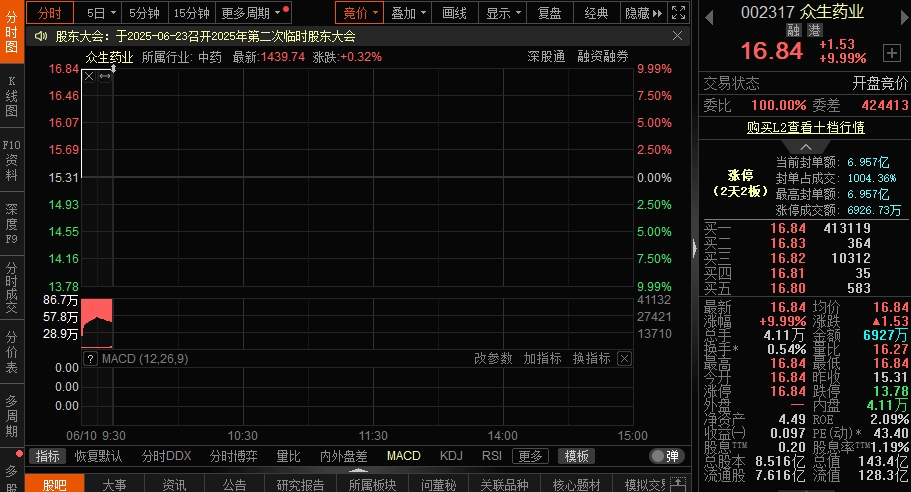
Task: Open the 股吧 bottom tab
Action: pos(55,484)
